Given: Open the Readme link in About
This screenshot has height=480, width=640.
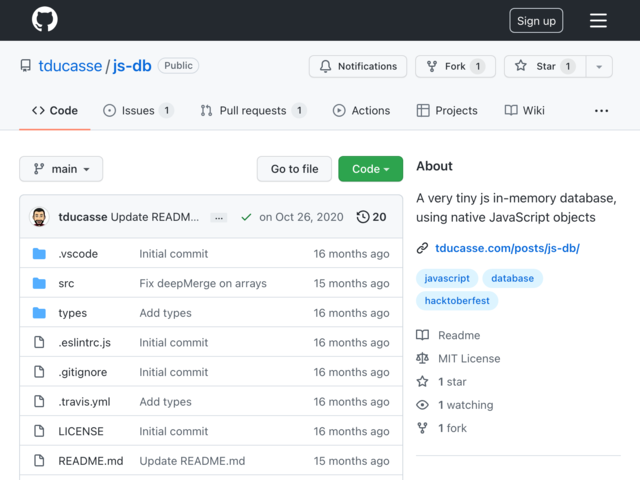Looking at the screenshot, I should click(459, 335).
